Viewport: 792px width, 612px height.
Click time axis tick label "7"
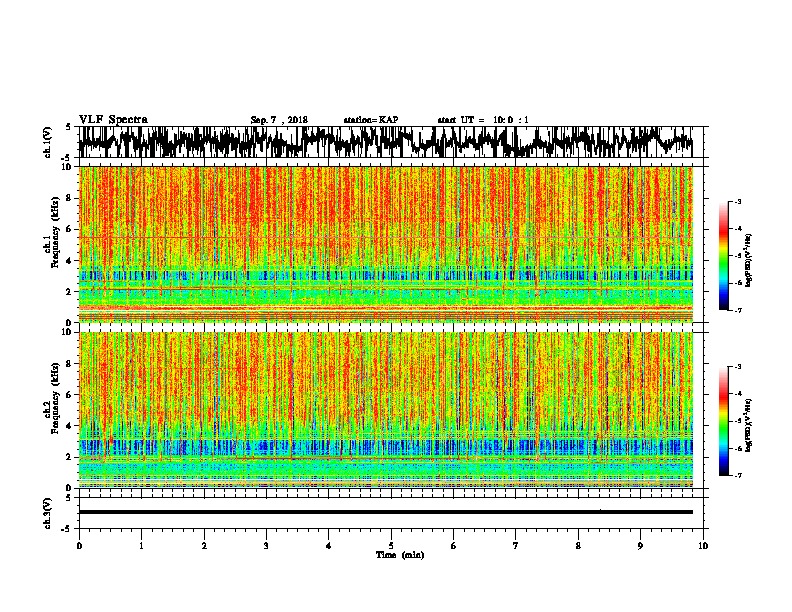(516, 546)
